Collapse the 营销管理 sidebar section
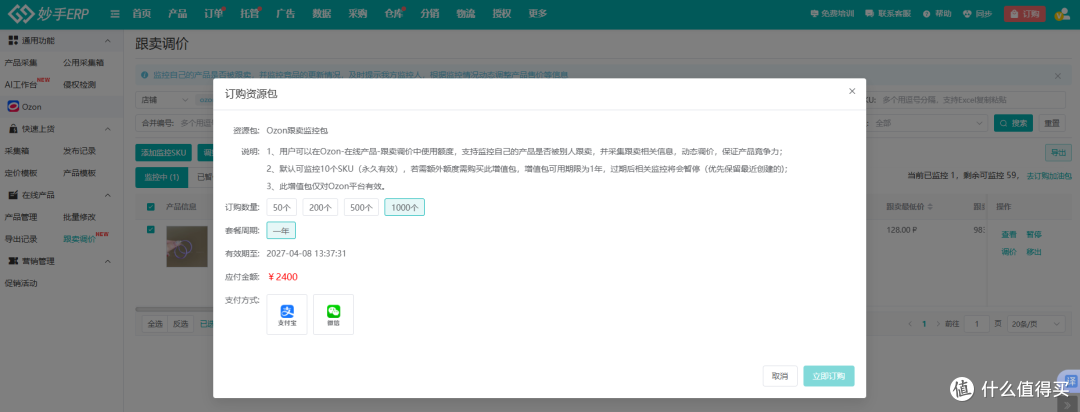 [x=107, y=261]
